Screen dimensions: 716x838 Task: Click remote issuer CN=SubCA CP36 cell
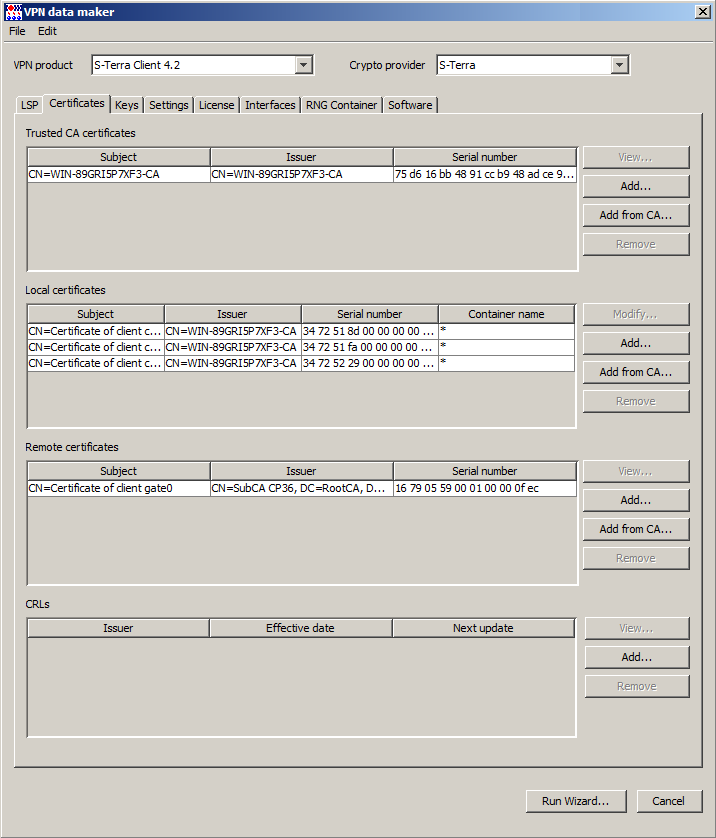(301, 488)
